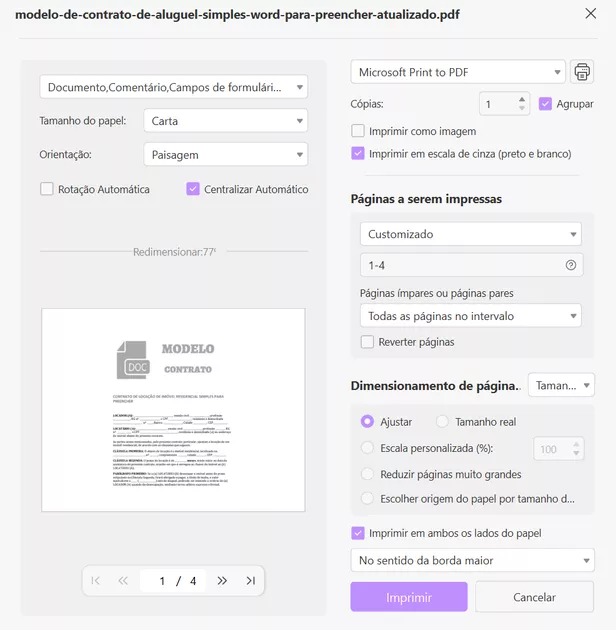Click the document preview thumbnail
This screenshot has height=630, width=616.
(x=173, y=410)
